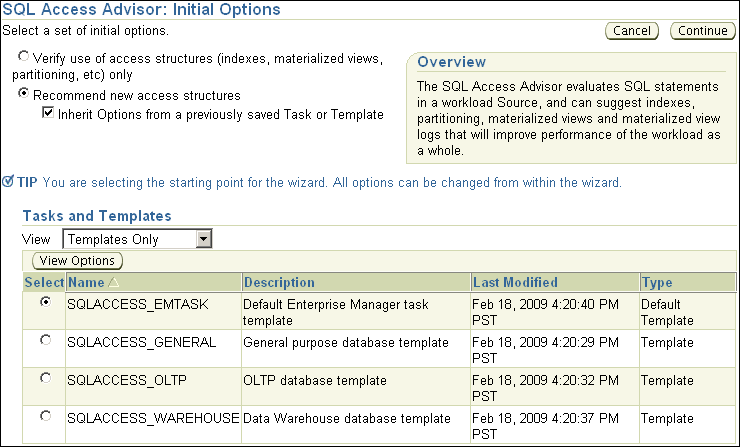Image resolution: width=740 pixels, height=447 pixels.
Task: Choose the SQLACCESS_WAREHOUSE template radio button
Action: (x=44, y=416)
